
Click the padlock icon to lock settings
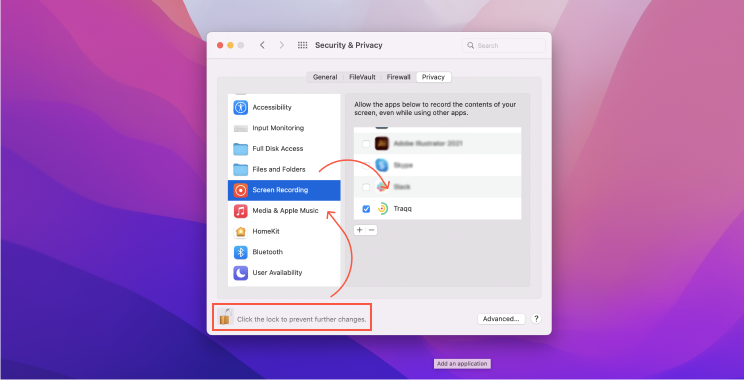(x=225, y=316)
